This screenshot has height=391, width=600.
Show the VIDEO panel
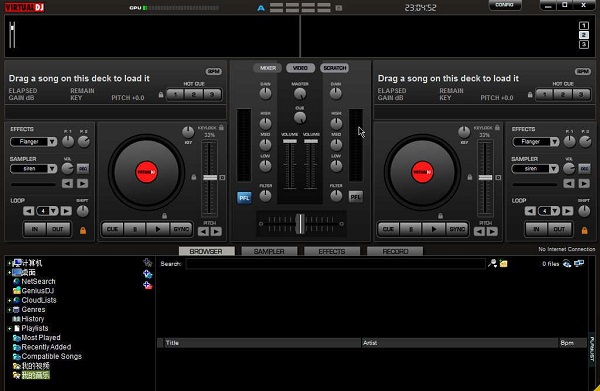coord(300,68)
